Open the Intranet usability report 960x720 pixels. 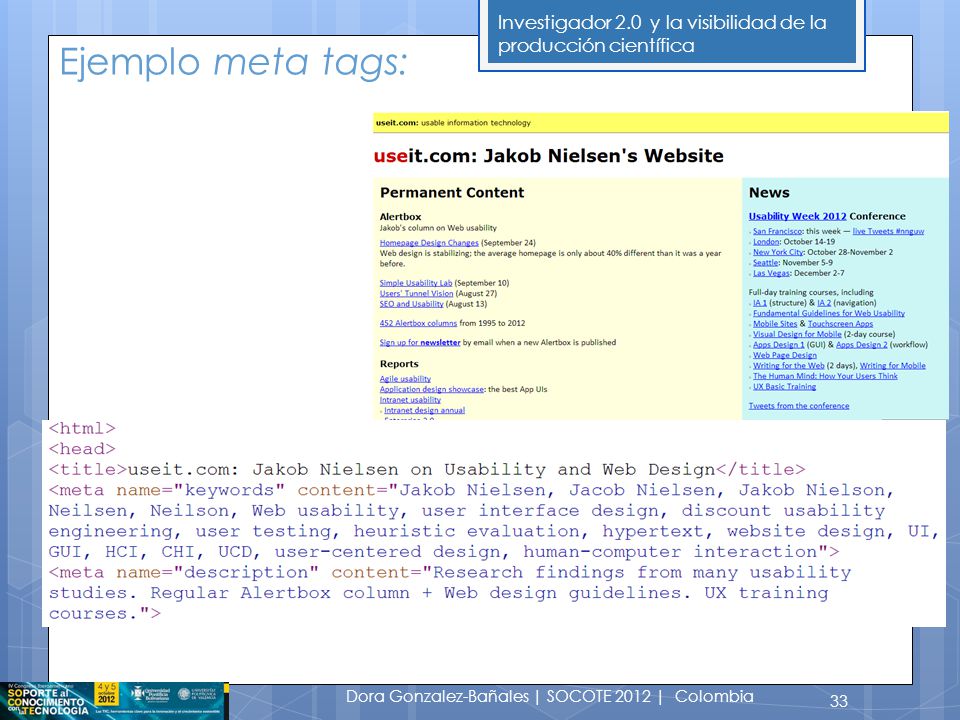[x=410, y=400]
